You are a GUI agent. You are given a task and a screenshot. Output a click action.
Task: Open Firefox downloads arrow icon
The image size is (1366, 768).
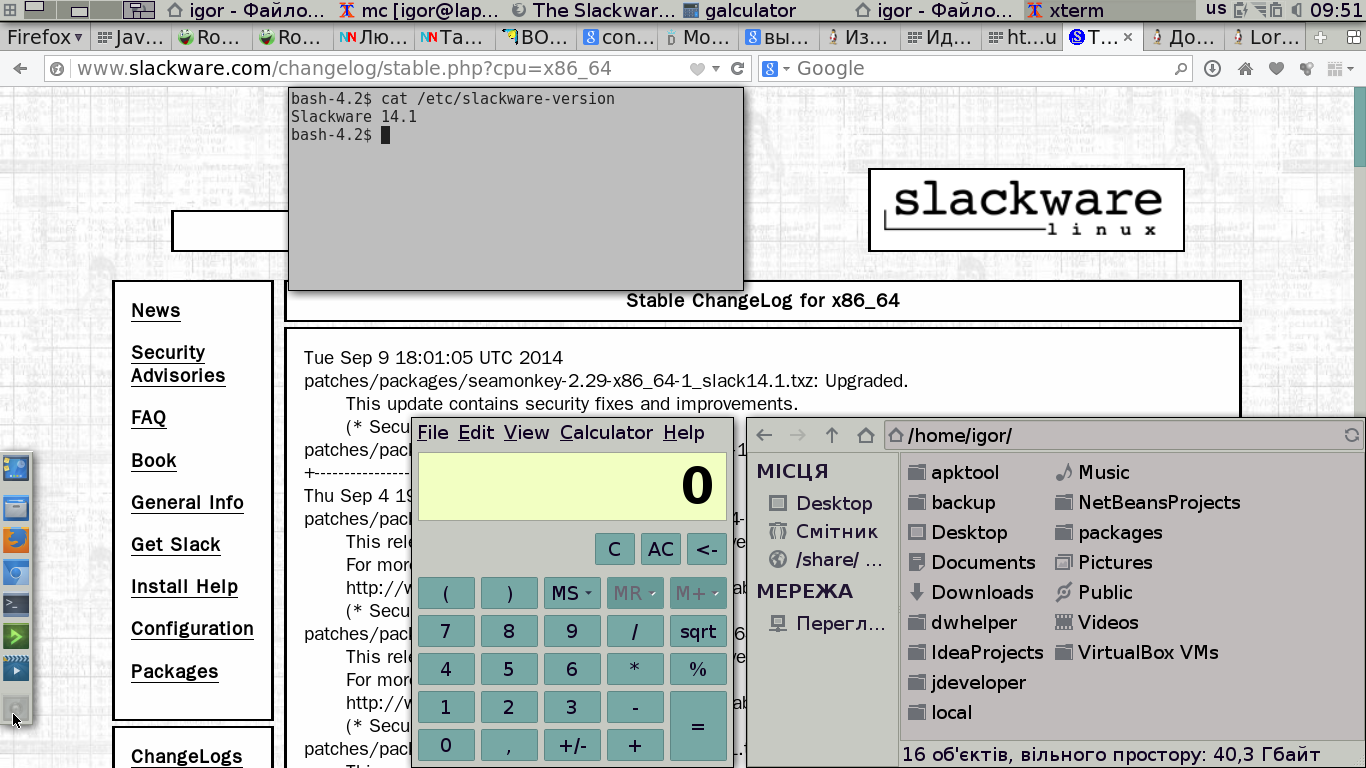[x=1213, y=69]
